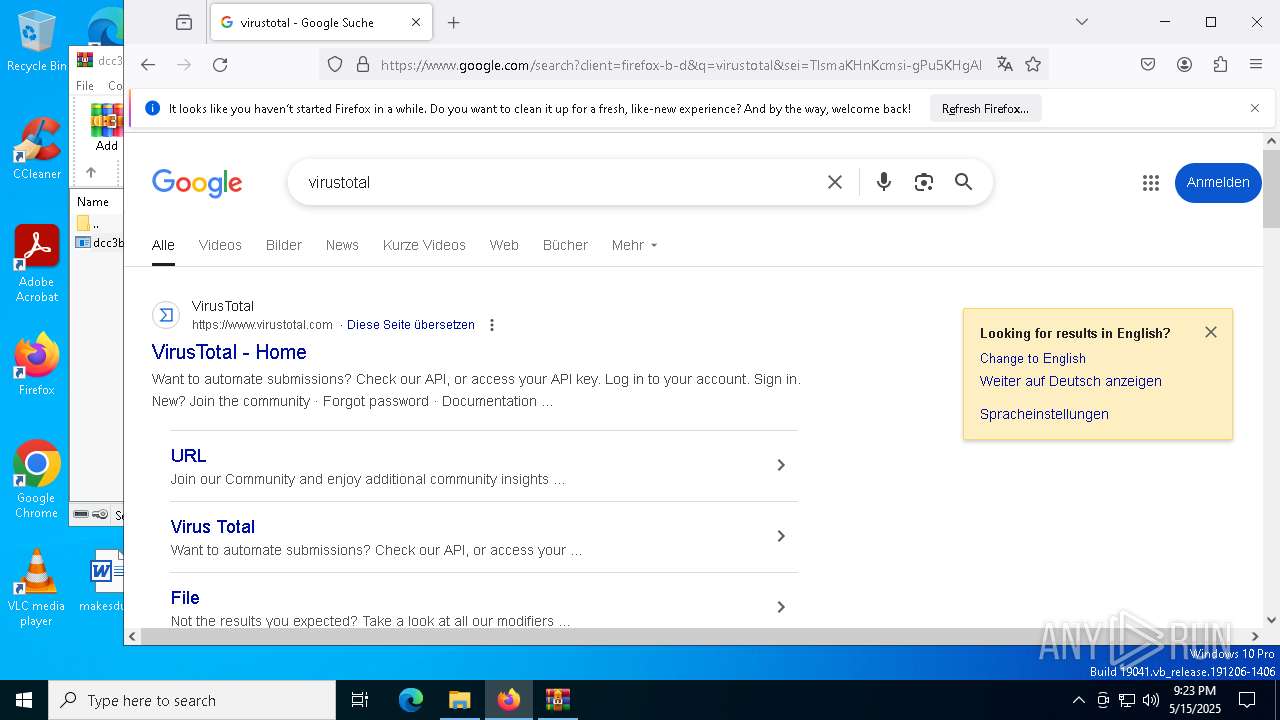The image size is (1280, 720).
Task: Open Spracheinstellungen link
Action: [x=1044, y=414]
